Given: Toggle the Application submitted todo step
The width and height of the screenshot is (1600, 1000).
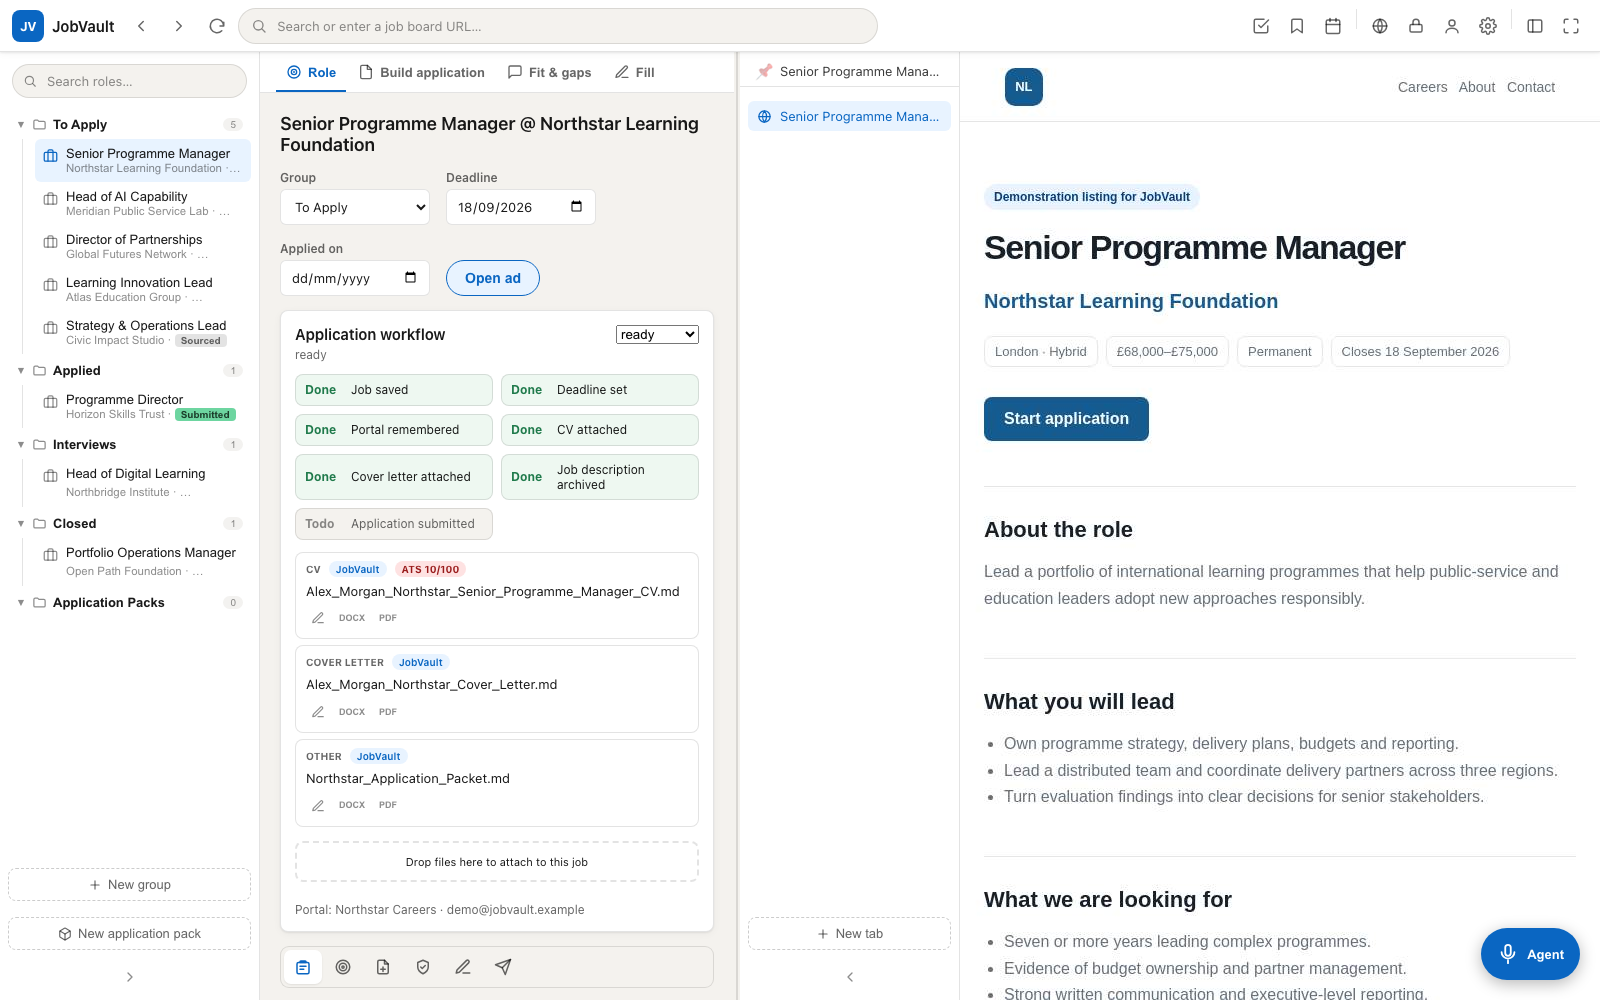Looking at the screenshot, I should tap(394, 524).
